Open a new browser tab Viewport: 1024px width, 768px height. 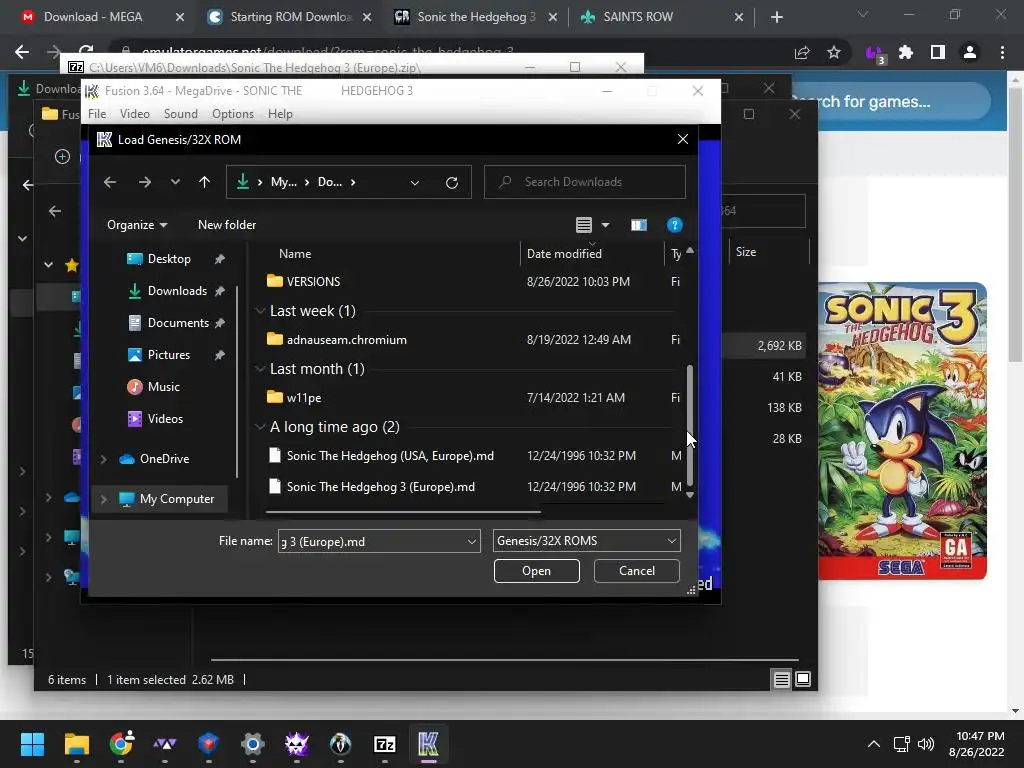point(776,17)
